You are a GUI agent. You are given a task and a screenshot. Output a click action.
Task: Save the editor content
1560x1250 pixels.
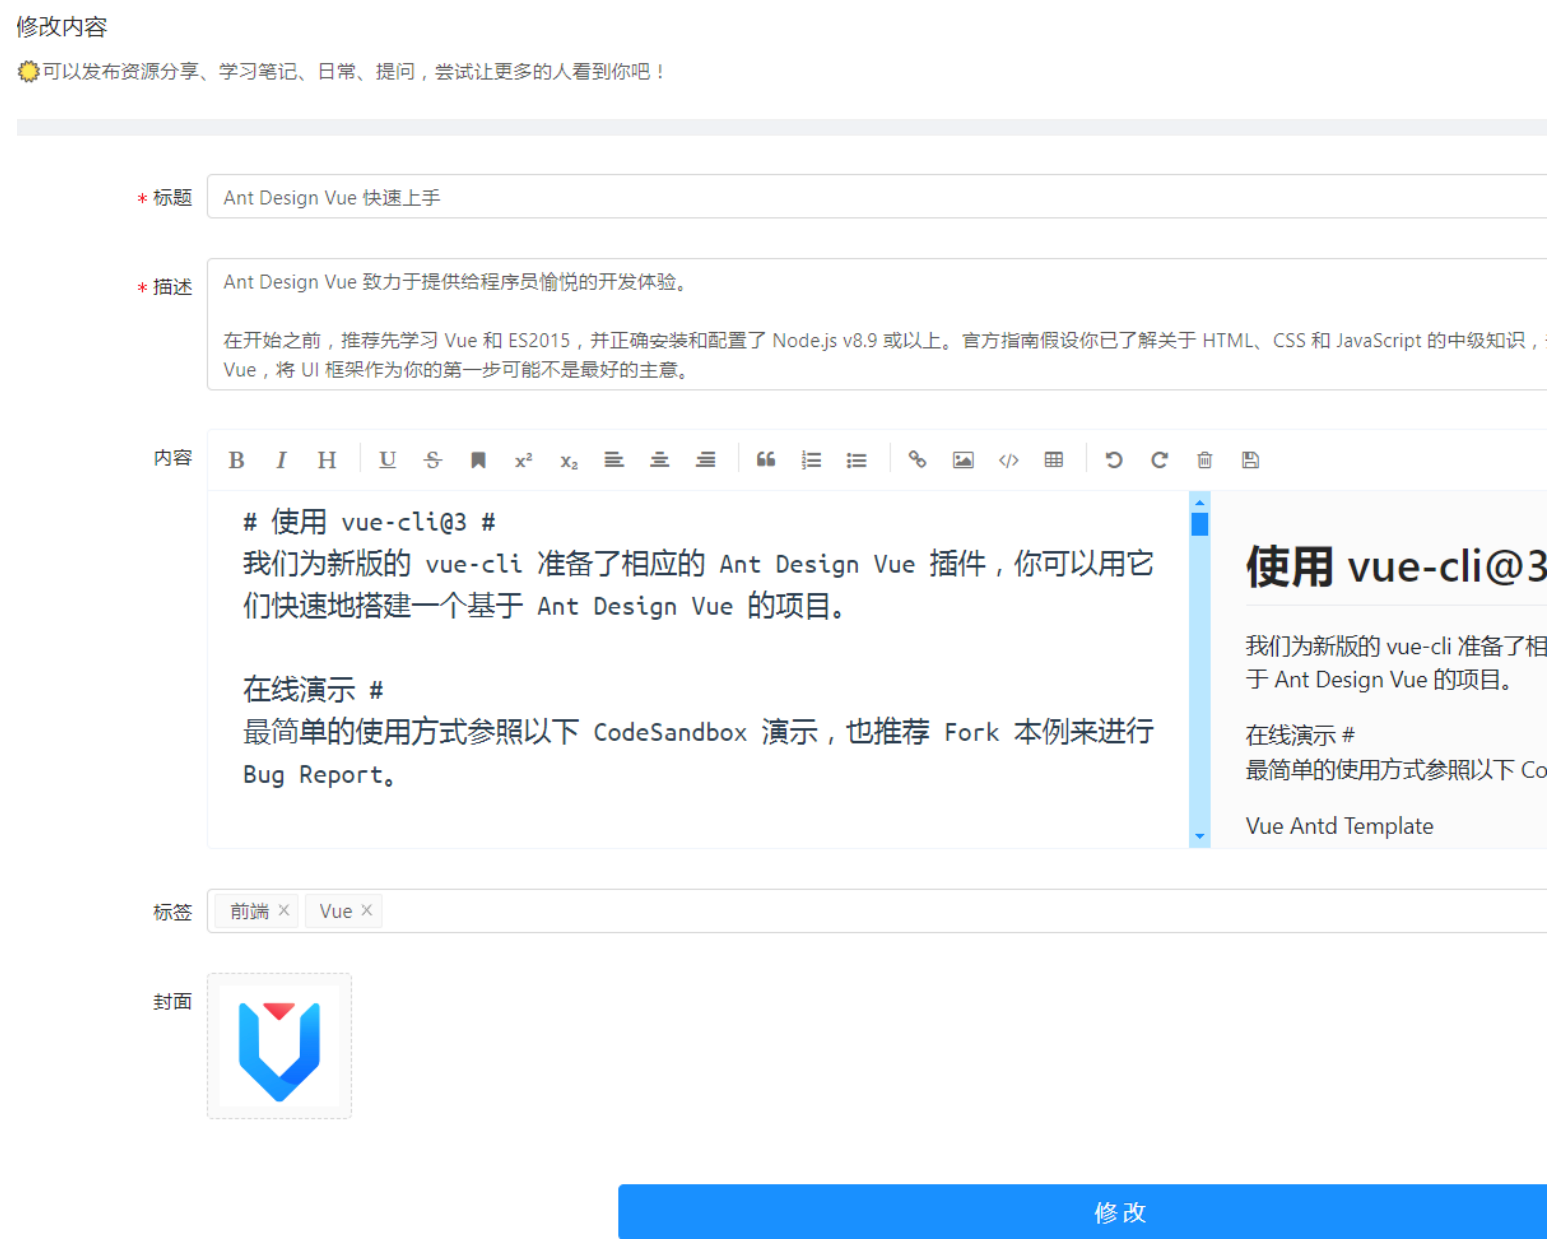point(1250,460)
